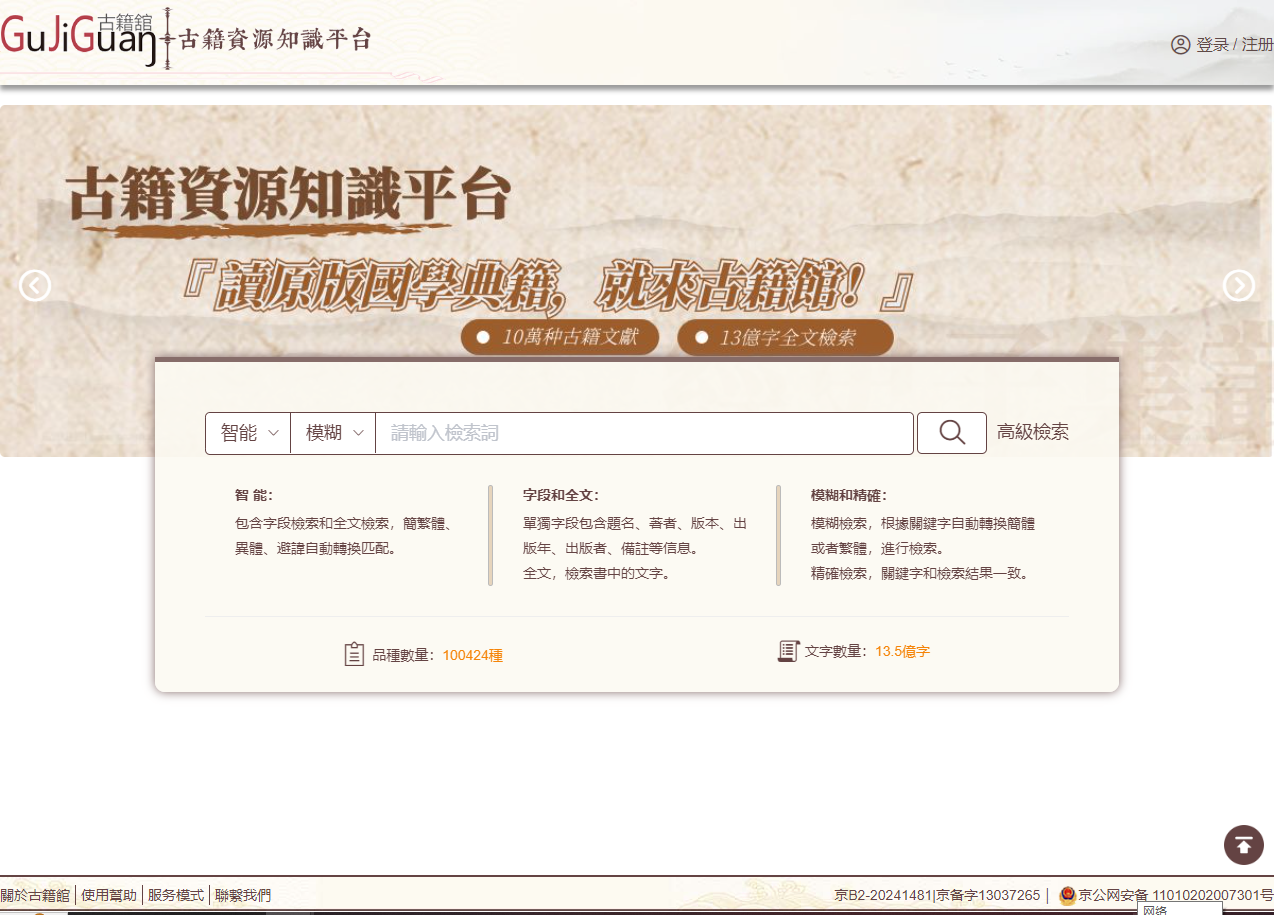This screenshot has width=1274, height=915.
Task: Click the 10萬种古籍文獻 banner pill
Action: point(560,338)
